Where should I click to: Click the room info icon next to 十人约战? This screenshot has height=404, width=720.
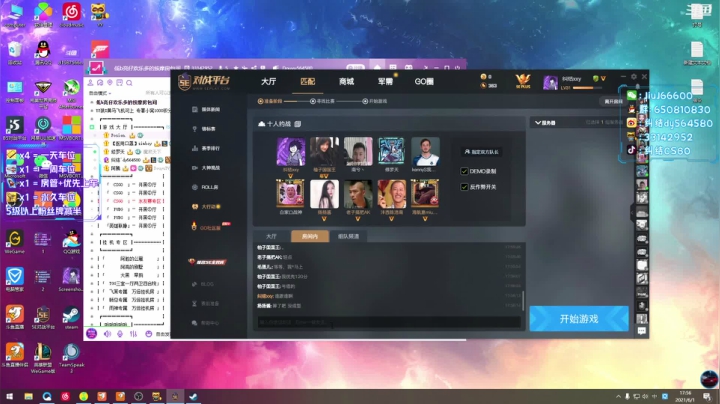298,124
